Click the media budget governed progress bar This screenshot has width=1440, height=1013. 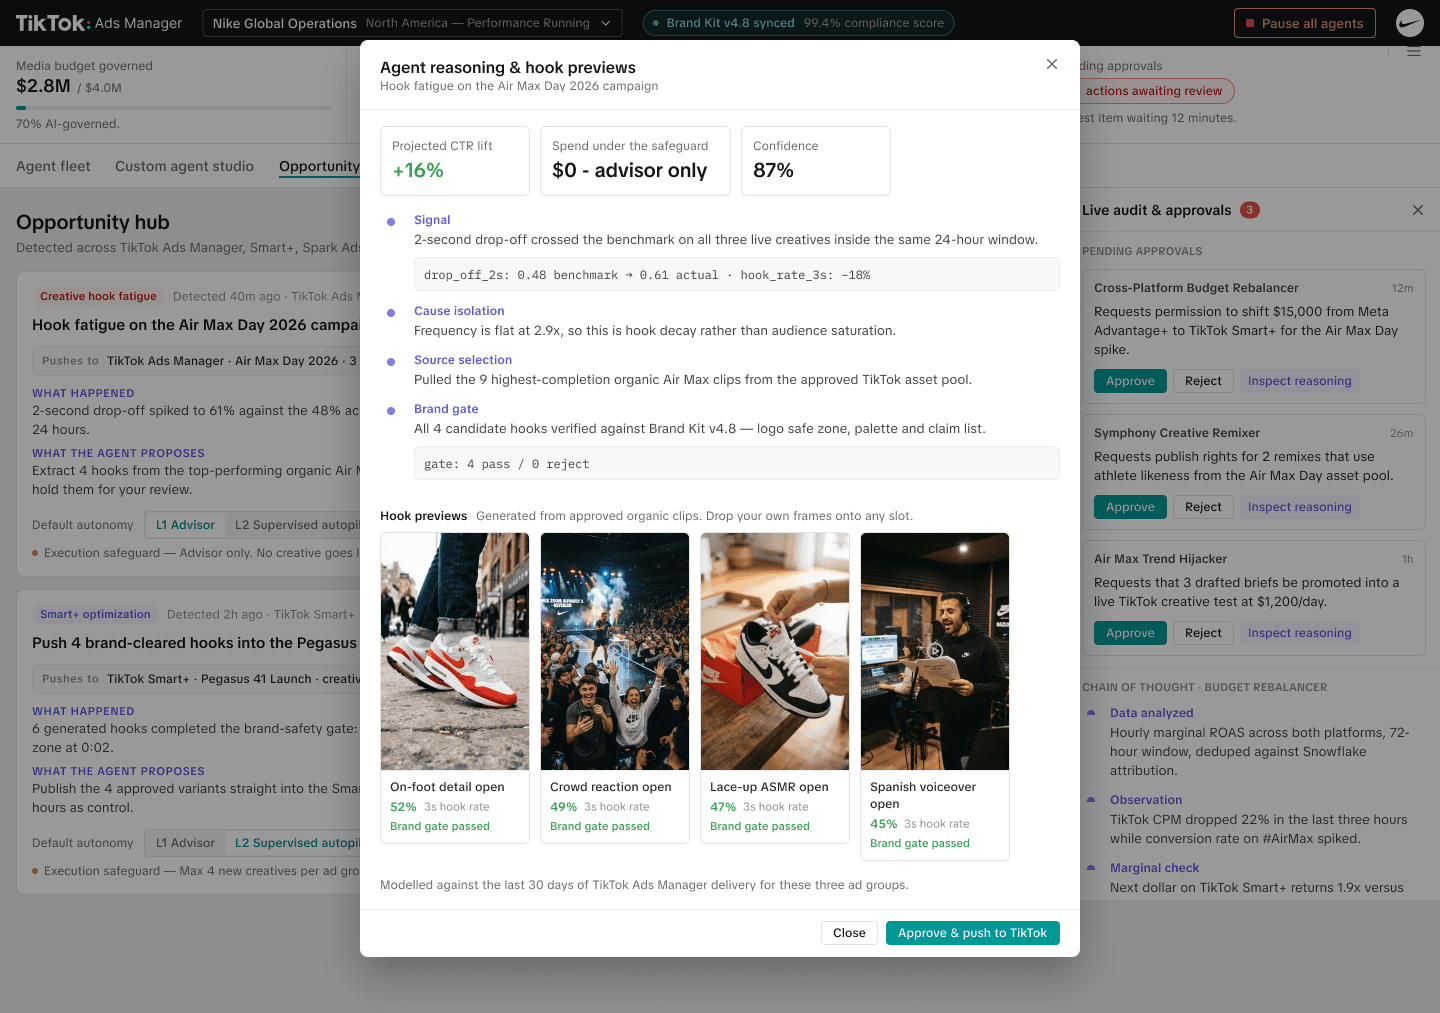coord(173,108)
